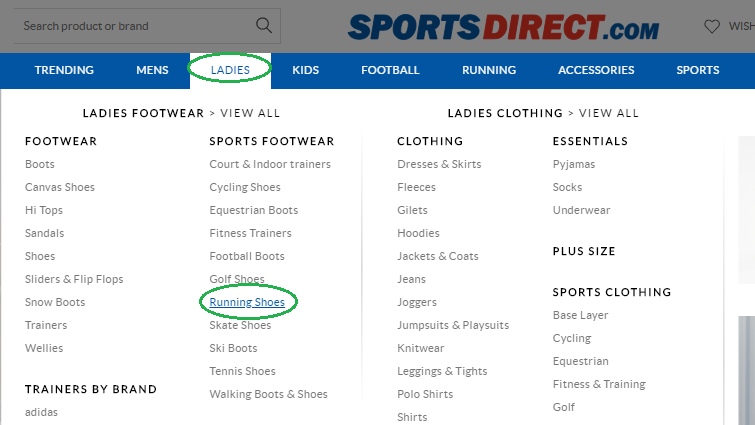755x425 pixels.
Task: Open Fitness Trainers
Action: pos(250,233)
